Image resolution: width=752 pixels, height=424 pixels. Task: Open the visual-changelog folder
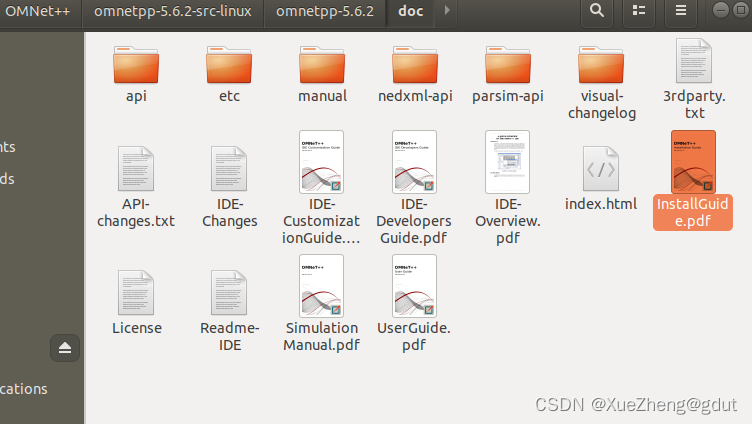tap(601, 65)
